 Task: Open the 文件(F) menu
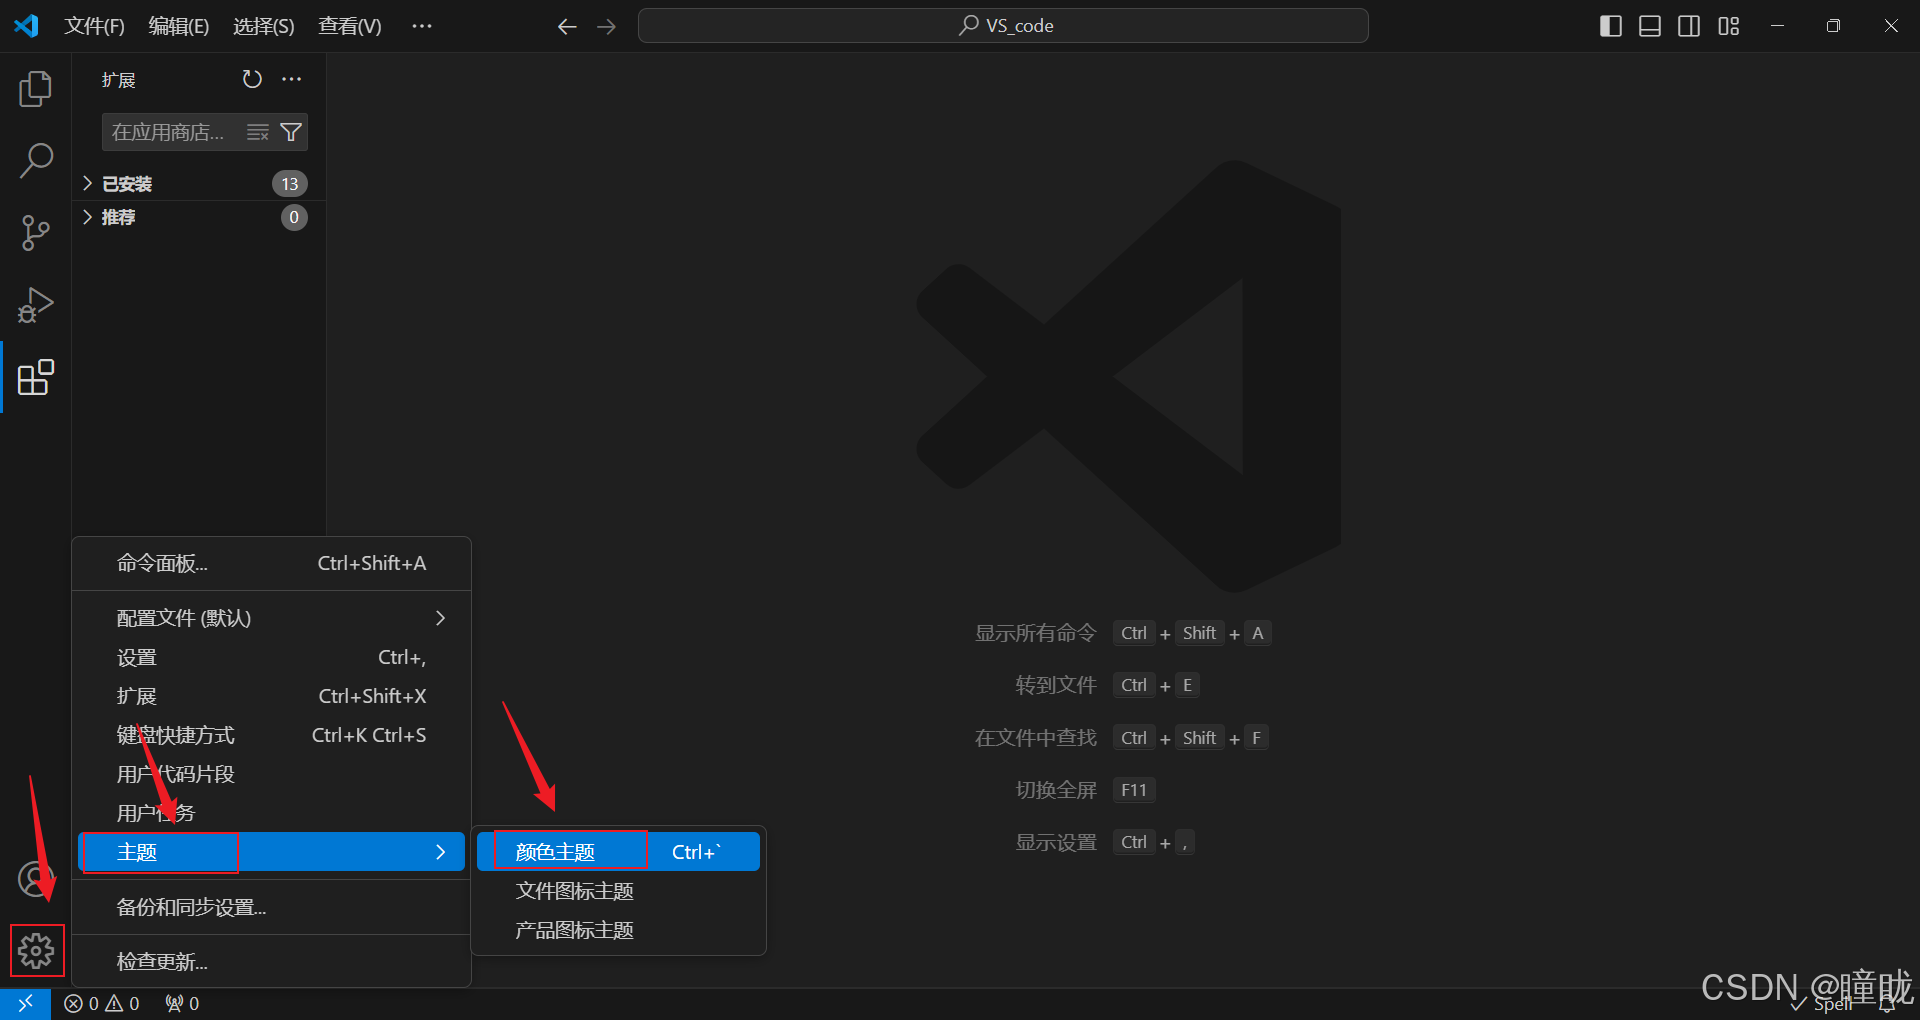click(94, 26)
